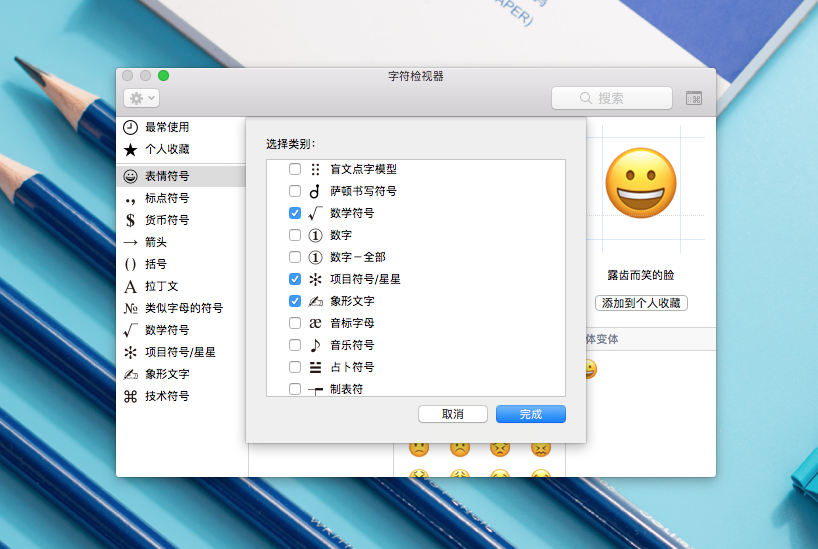Image resolution: width=818 pixels, height=549 pixels.
Task: Click the square root icon in the category list
Action: pyautogui.click(x=315, y=213)
